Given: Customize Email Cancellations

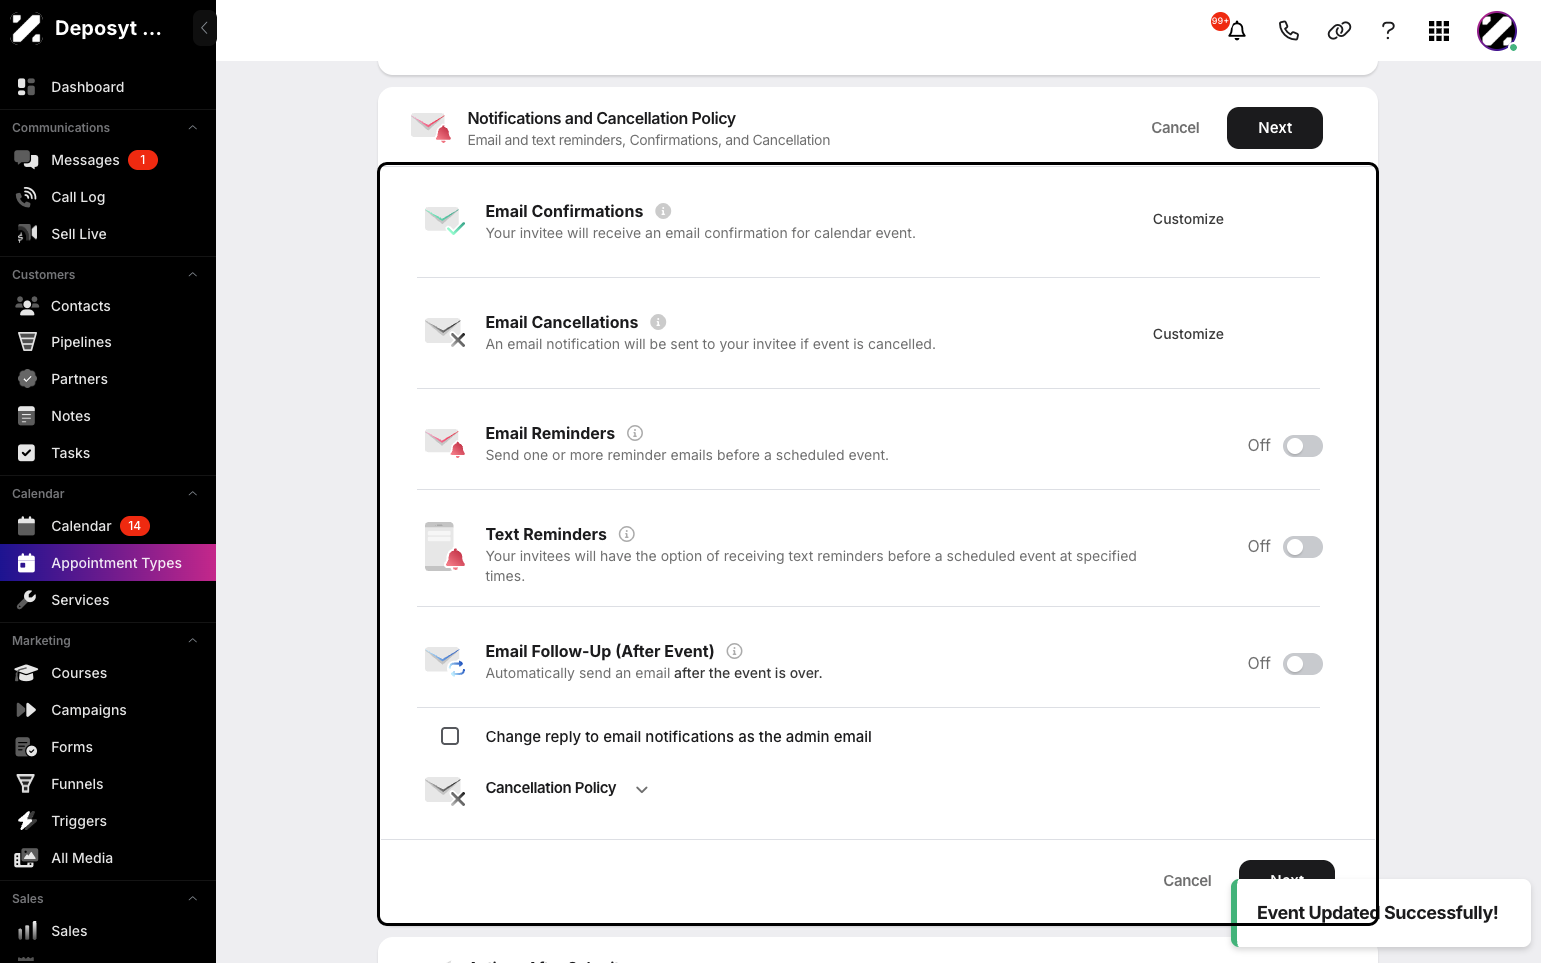Looking at the screenshot, I should 1188,334.
